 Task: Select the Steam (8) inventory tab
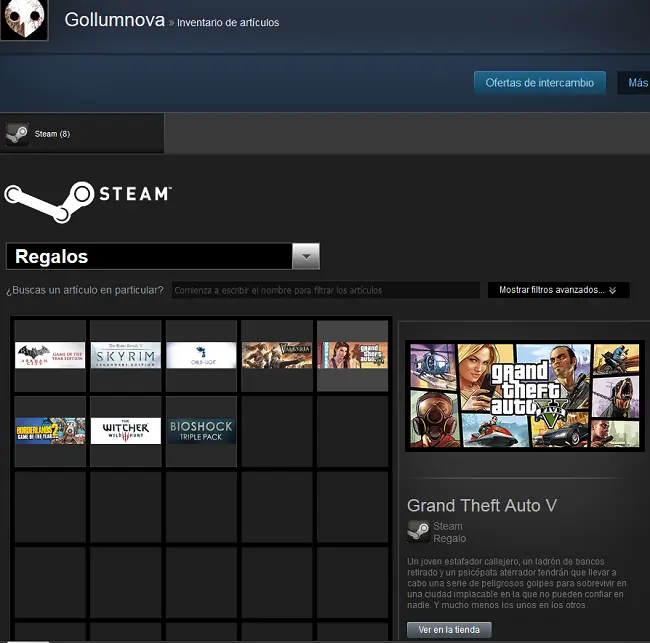[x=82, y=134]
